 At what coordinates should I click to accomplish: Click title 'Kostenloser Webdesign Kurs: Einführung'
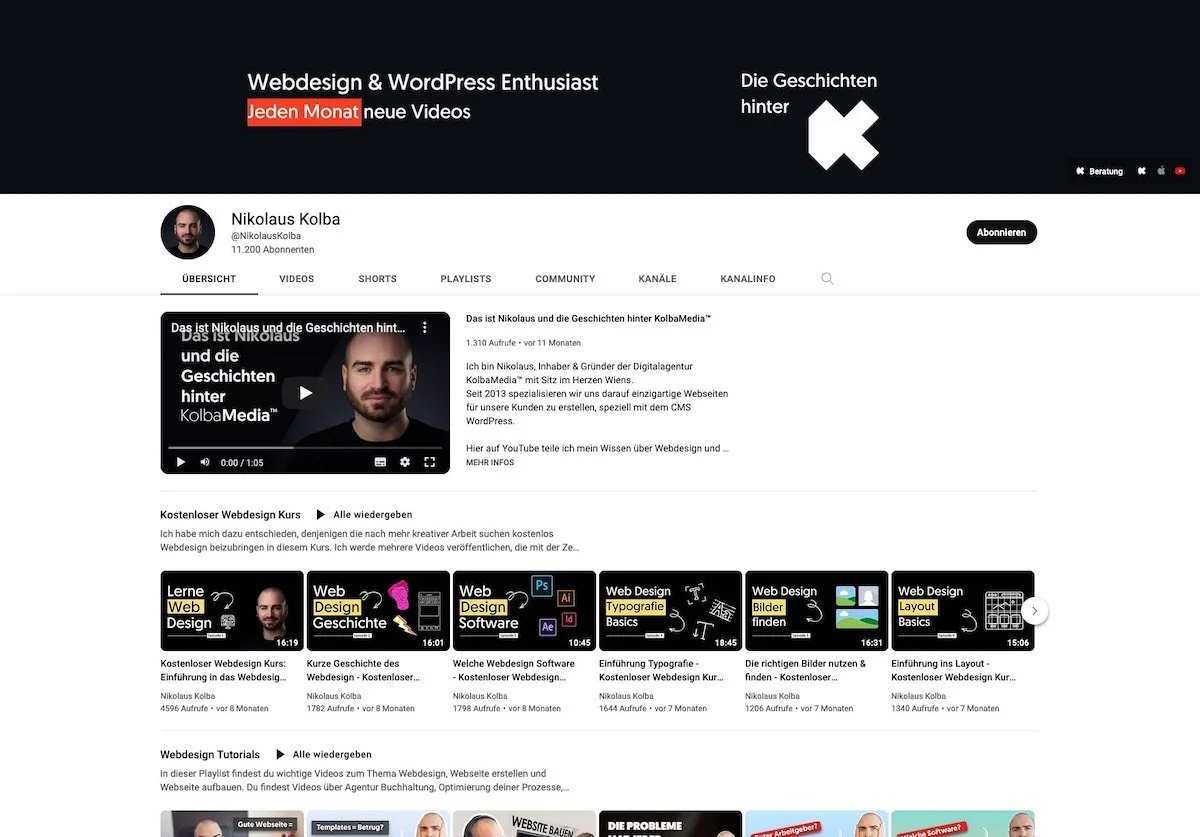pyautogui.click(x=224, y=670)
